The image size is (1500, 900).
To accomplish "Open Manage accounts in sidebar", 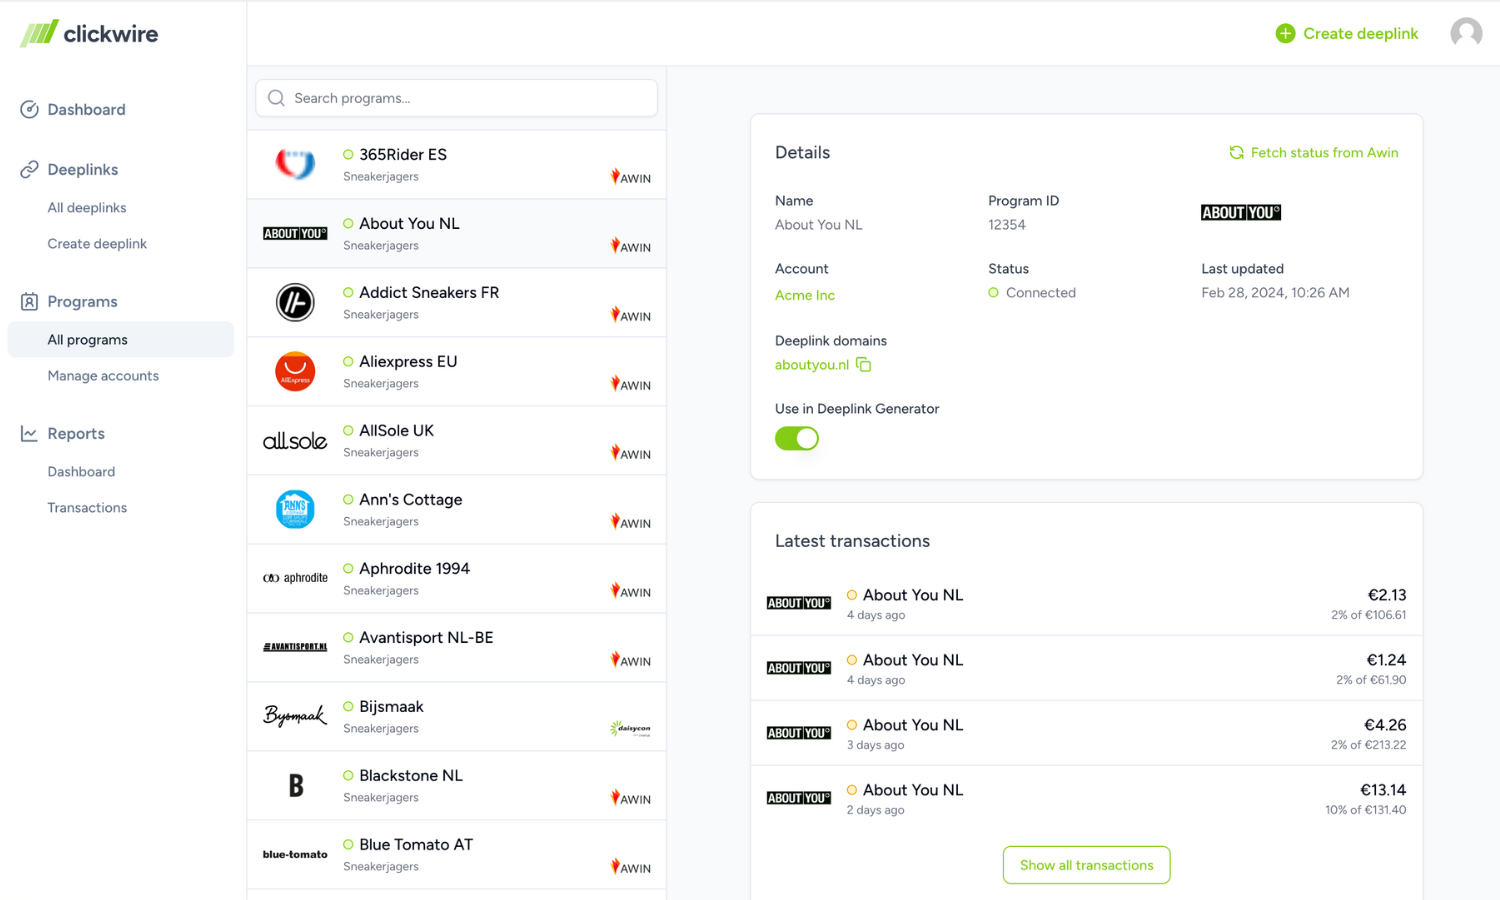I will pyautogui.click(x=103, y=376).
